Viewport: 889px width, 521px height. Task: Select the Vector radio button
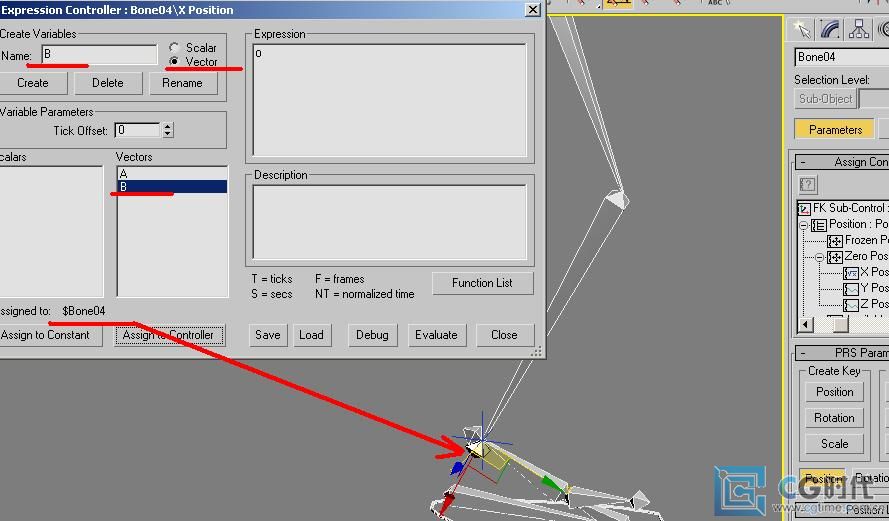coord(175,62)
